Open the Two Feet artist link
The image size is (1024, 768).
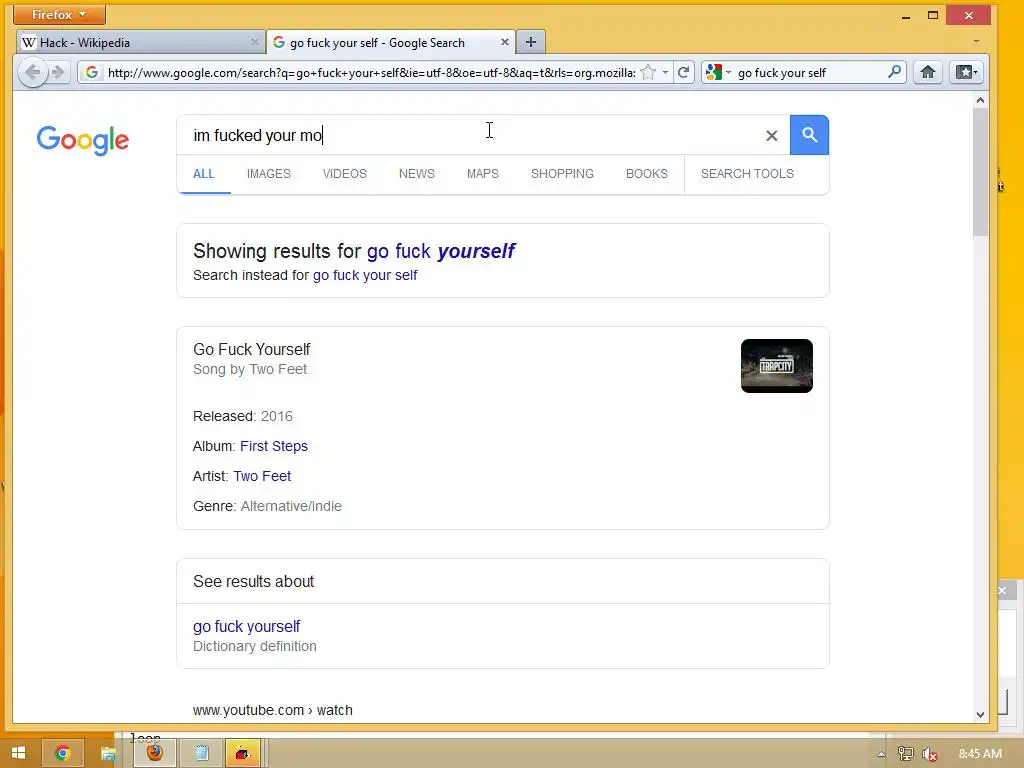click(262, 476)
